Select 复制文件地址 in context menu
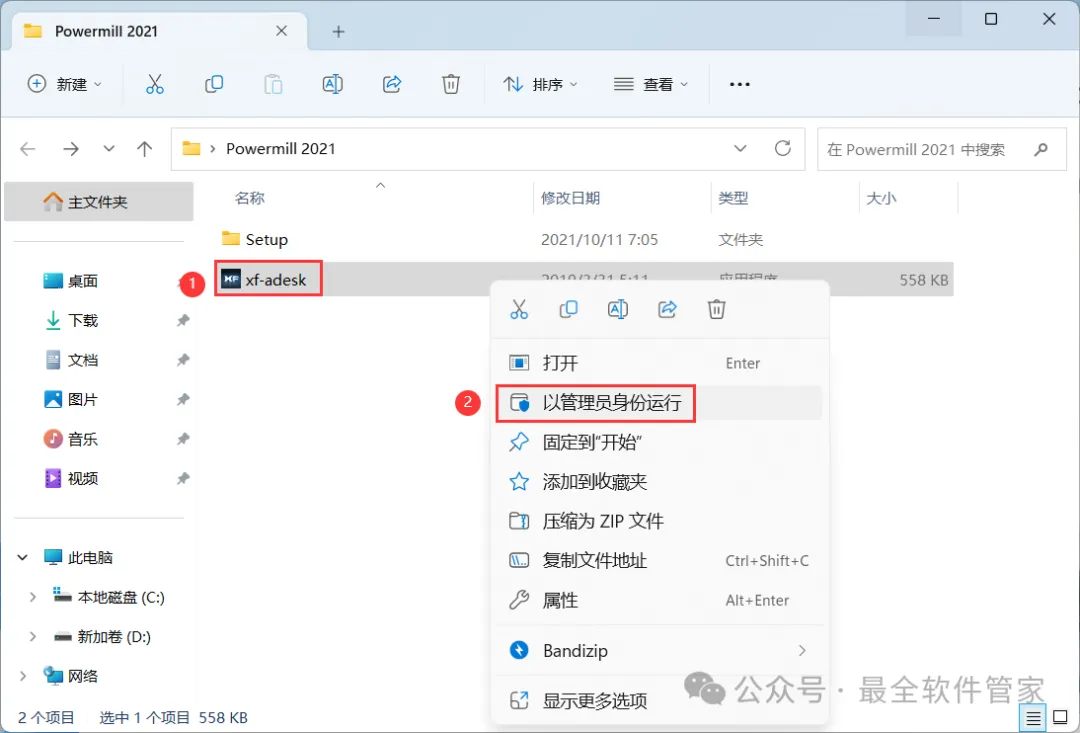 [659, 561]
